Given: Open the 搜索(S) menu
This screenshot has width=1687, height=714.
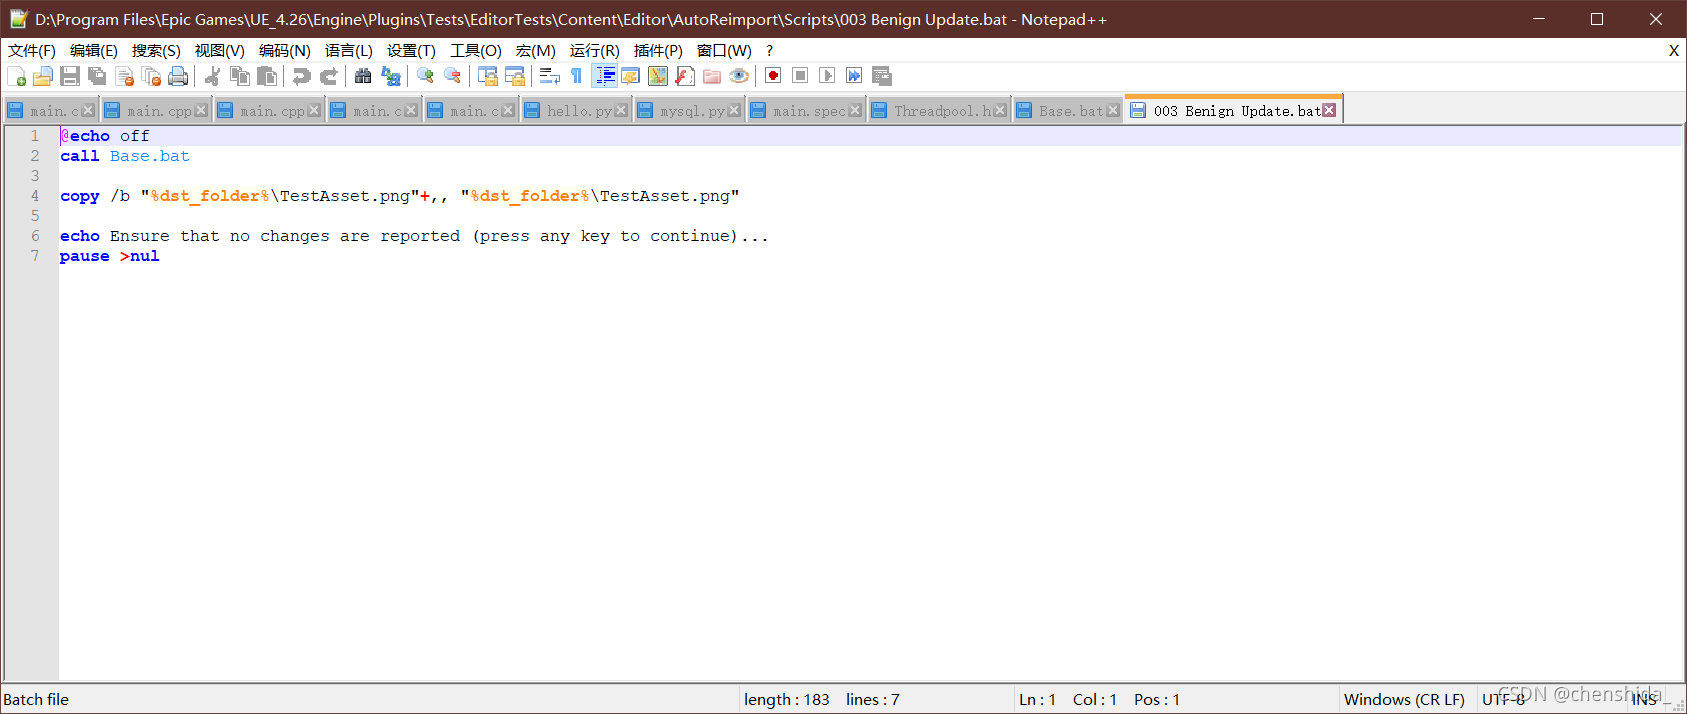Looking at the screenshot, I should (156, 50).
